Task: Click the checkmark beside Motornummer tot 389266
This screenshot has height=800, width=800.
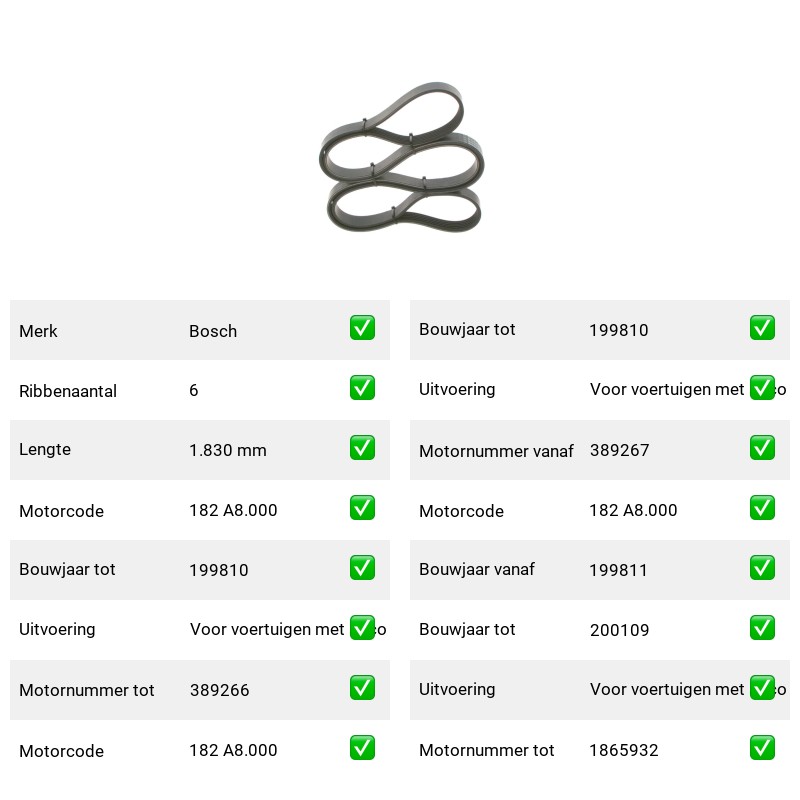Action: 362,687
